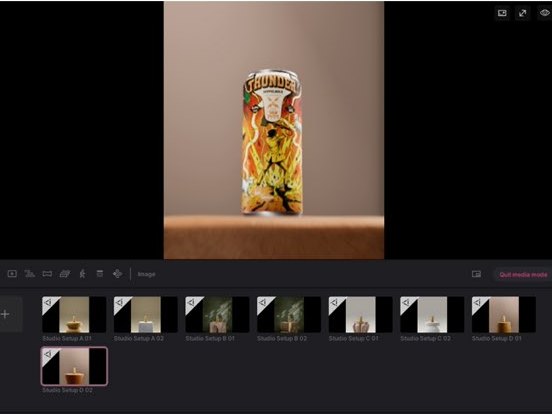Click the Thunder can preview image
The image size is (552, 414).
[x=274, y=130]
